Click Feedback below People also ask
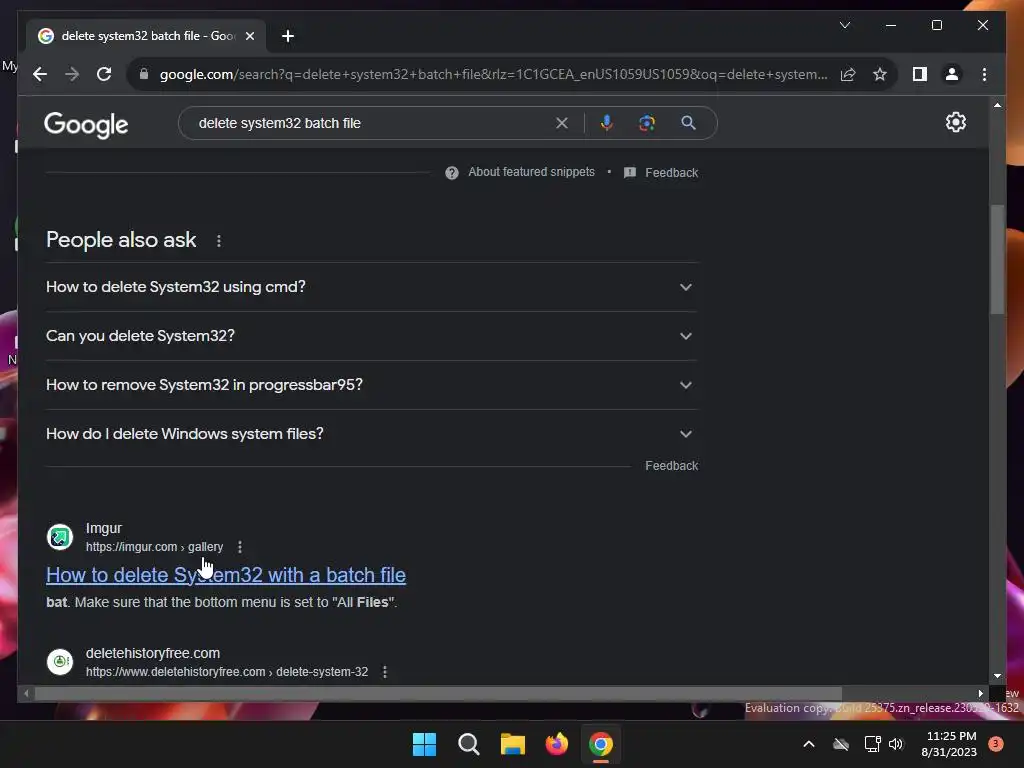1024x768 pixels. click(x=671, y=466)
